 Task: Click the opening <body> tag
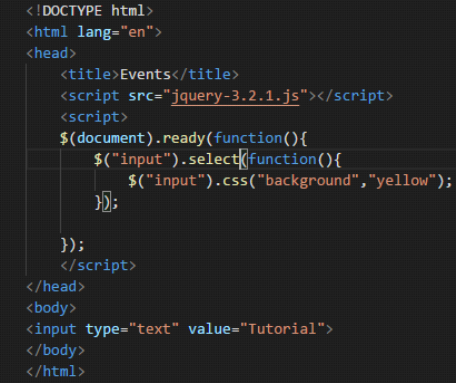point(51,308)
